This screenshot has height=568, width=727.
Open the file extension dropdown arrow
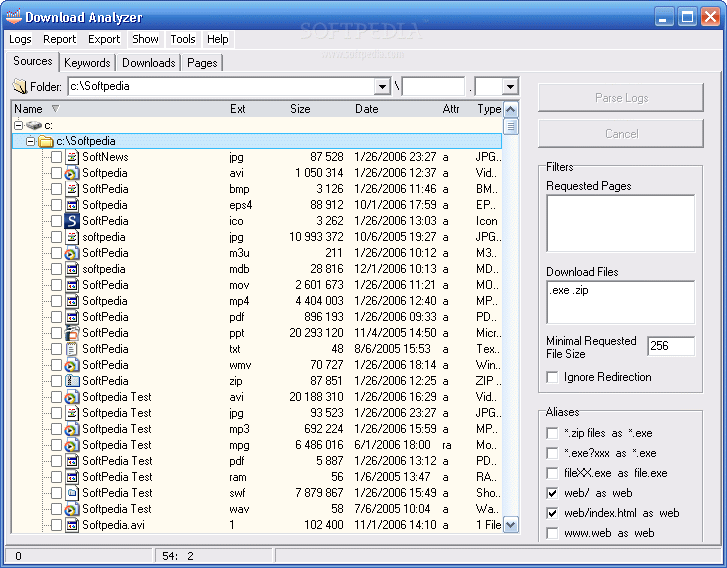point(510,86)
